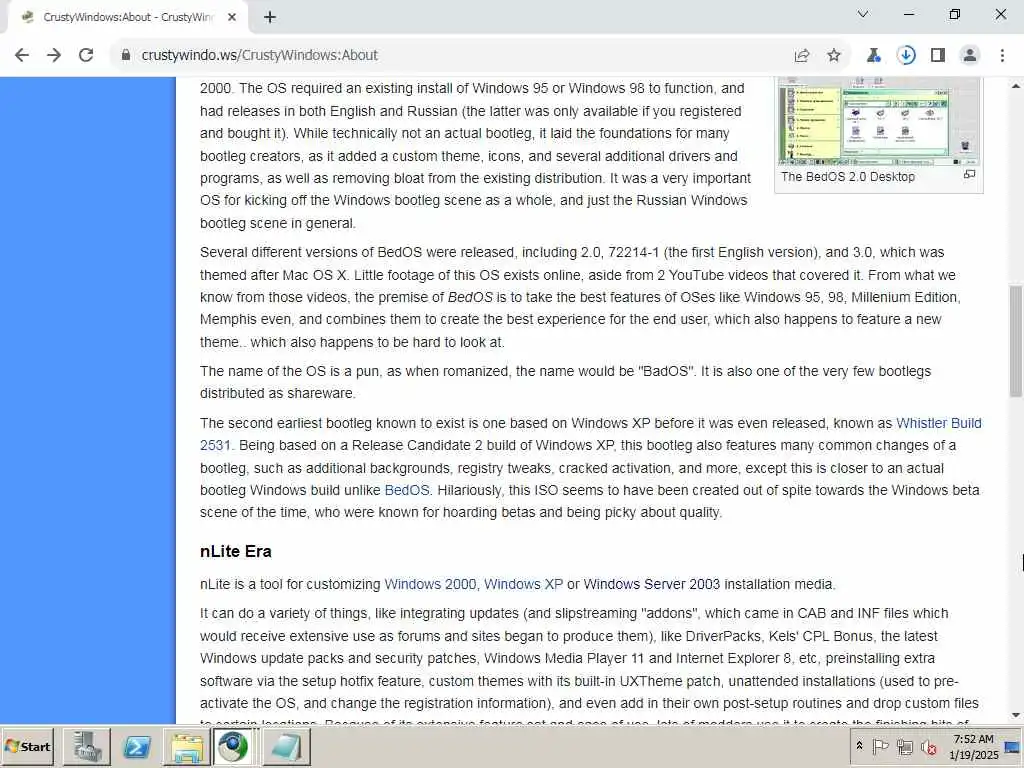This screenshot has width=1024, height=768.
Task: Open the Windows 2000 link
Action: click(430, 584)
